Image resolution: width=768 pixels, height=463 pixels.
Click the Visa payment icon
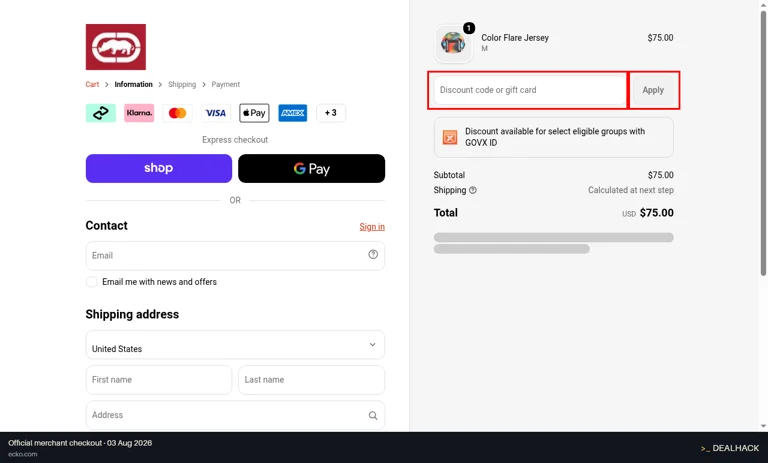click(216, 113)
